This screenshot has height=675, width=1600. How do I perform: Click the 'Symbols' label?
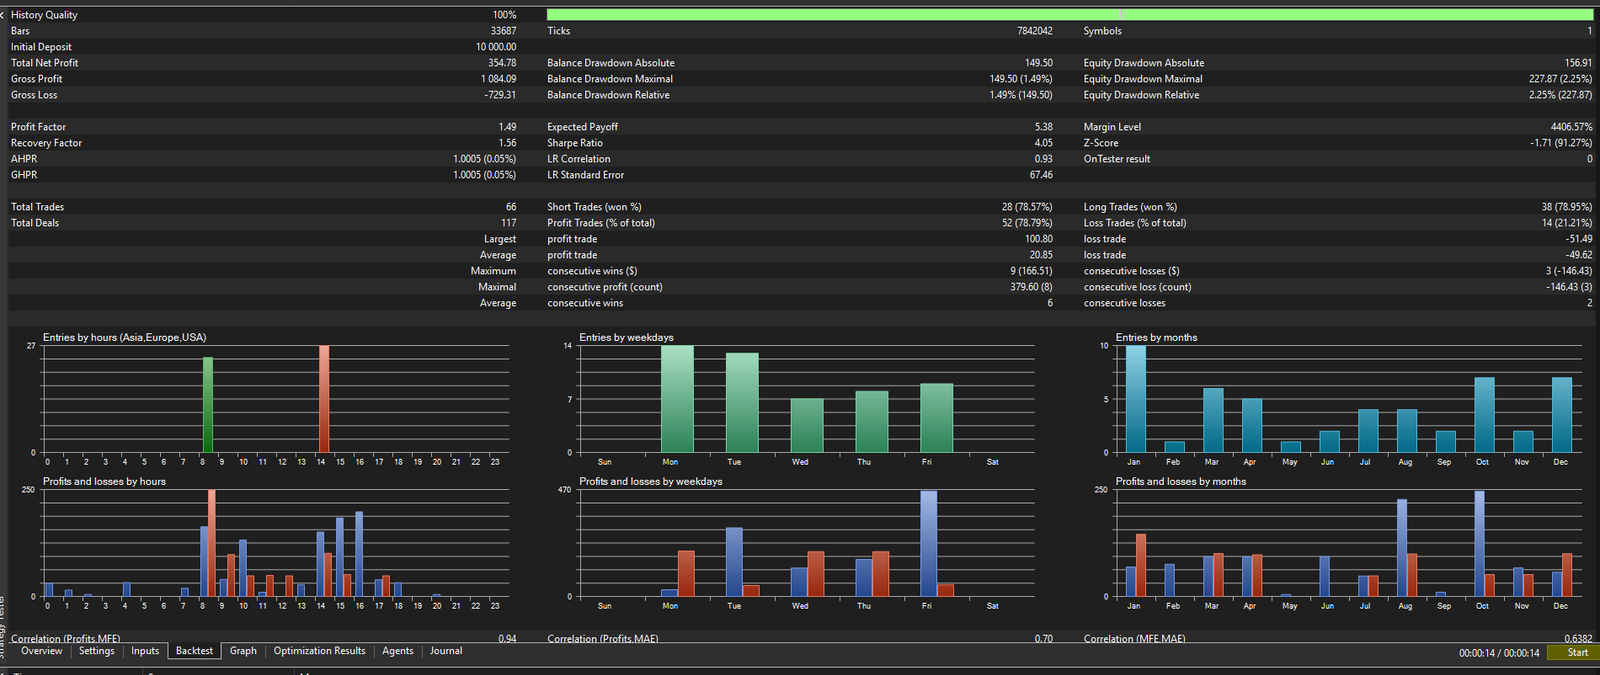click(x=1102, y=31)
